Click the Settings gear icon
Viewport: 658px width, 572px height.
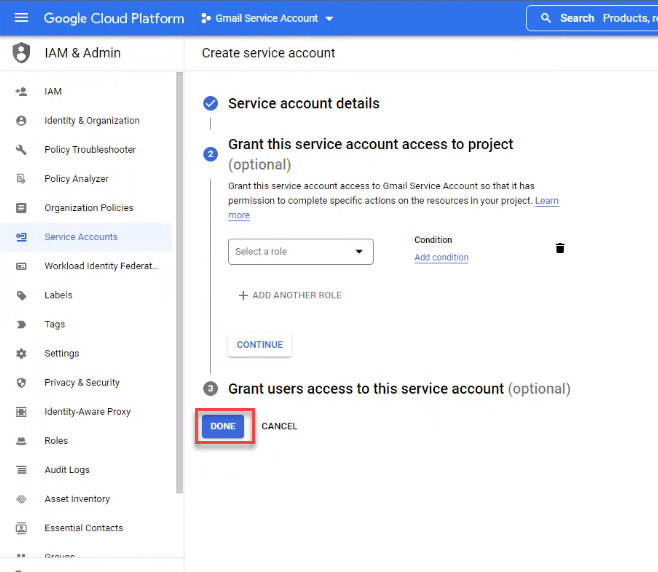tap(21, 353)
